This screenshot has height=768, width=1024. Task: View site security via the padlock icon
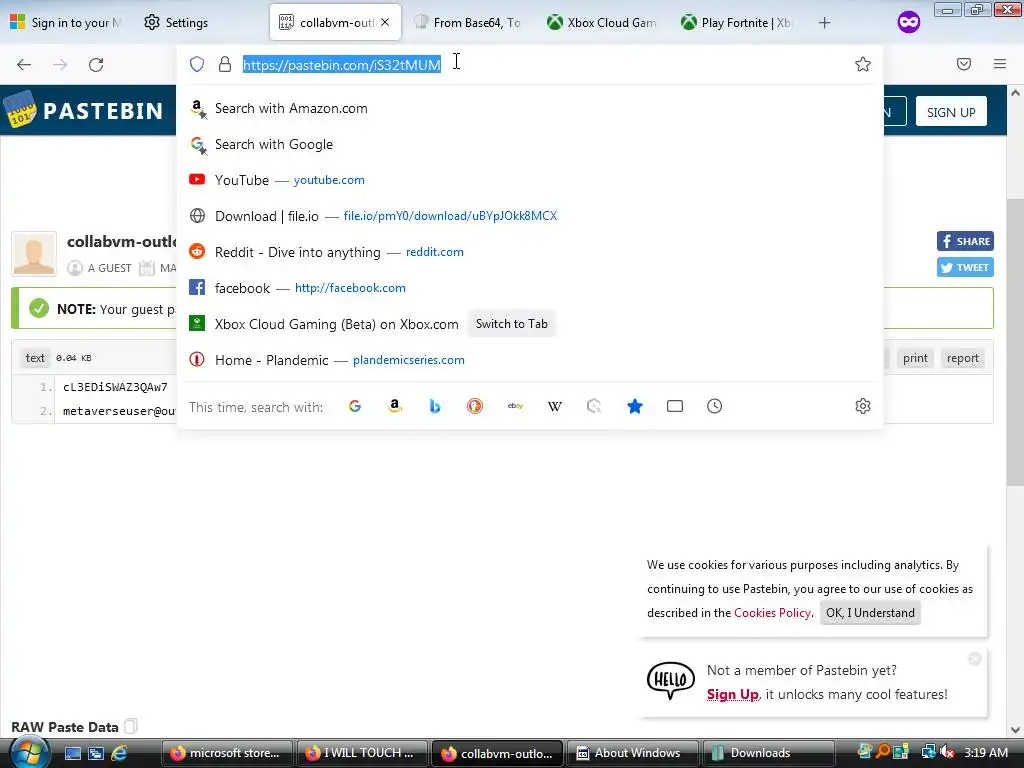(225, 64)
